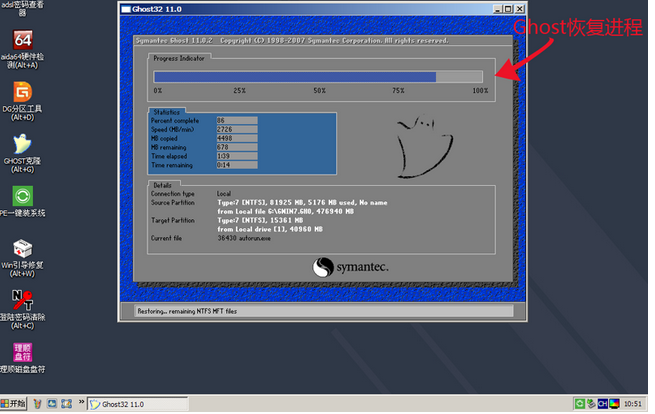Viewport: 655px width, 414px height.
Task: Click the Symantec Ghost 11.0.2 copyright header
Action: (292, 41)
